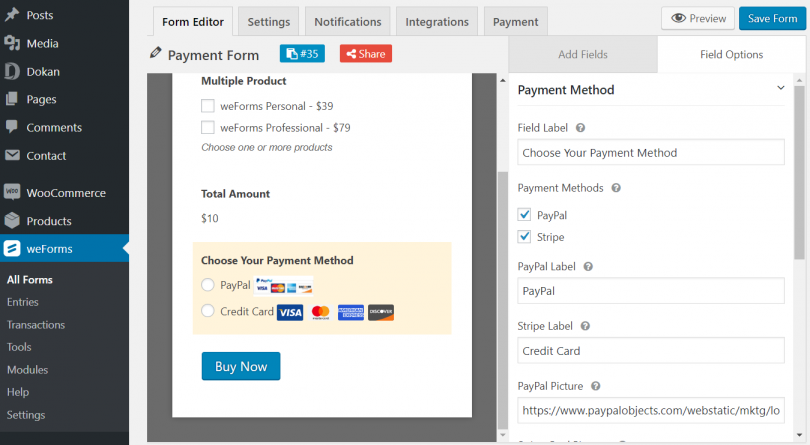Screen dimensions: 810x445
Task: Click the PayPal Picture URL field
Action: tap(651, 411)
